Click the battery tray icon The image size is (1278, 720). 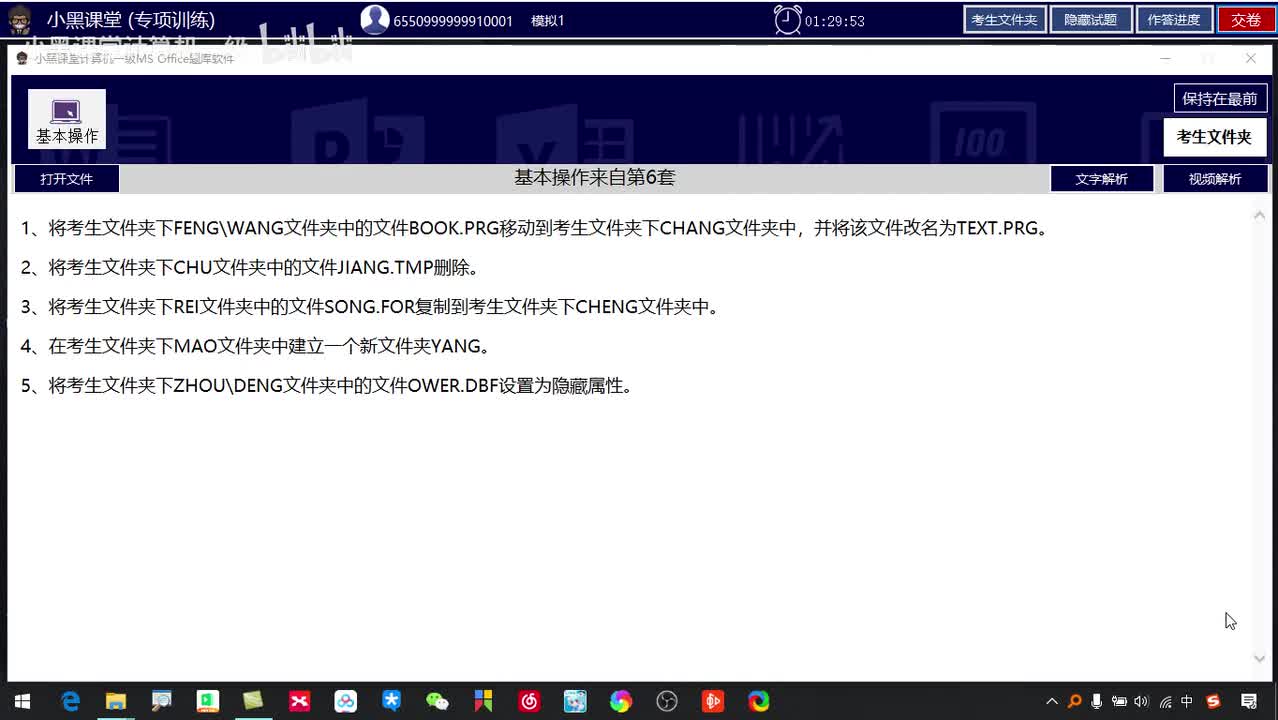click(x=1119, y=701)
